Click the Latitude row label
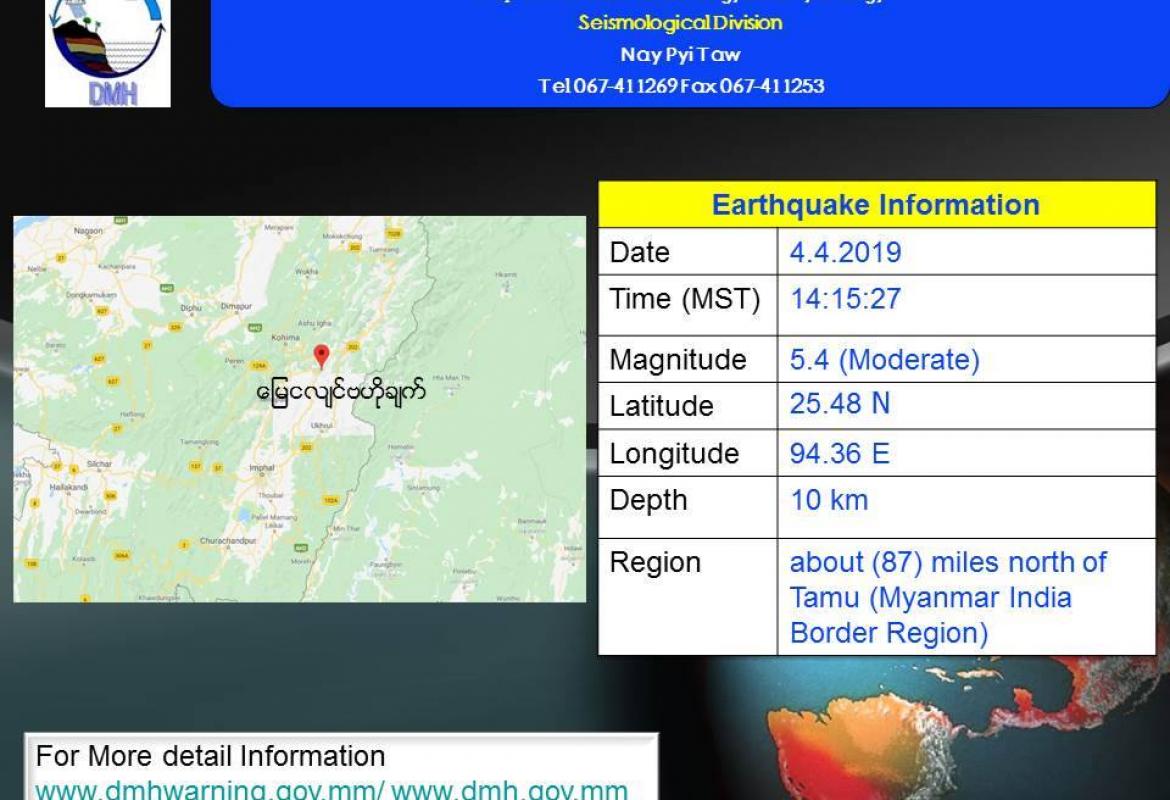 click(661, 406)
